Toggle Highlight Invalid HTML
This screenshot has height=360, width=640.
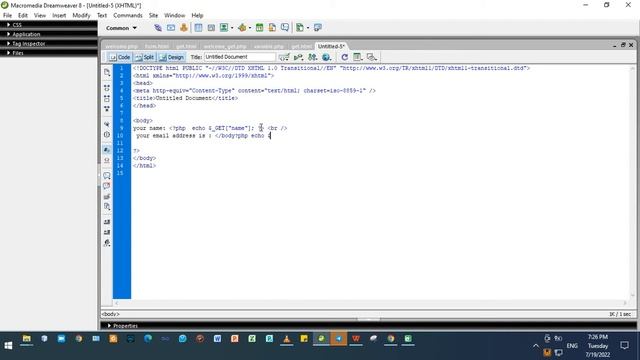107,160
